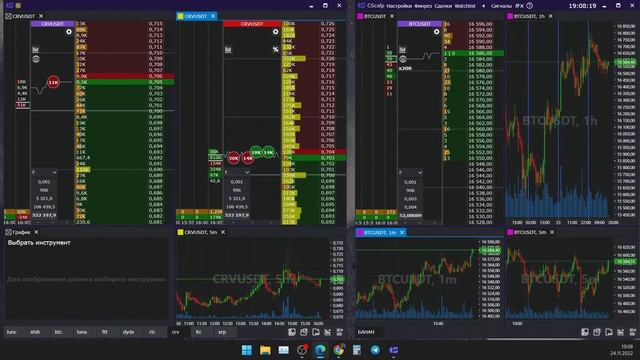Open help question mark icon in CScalp menu

(529, 6)
